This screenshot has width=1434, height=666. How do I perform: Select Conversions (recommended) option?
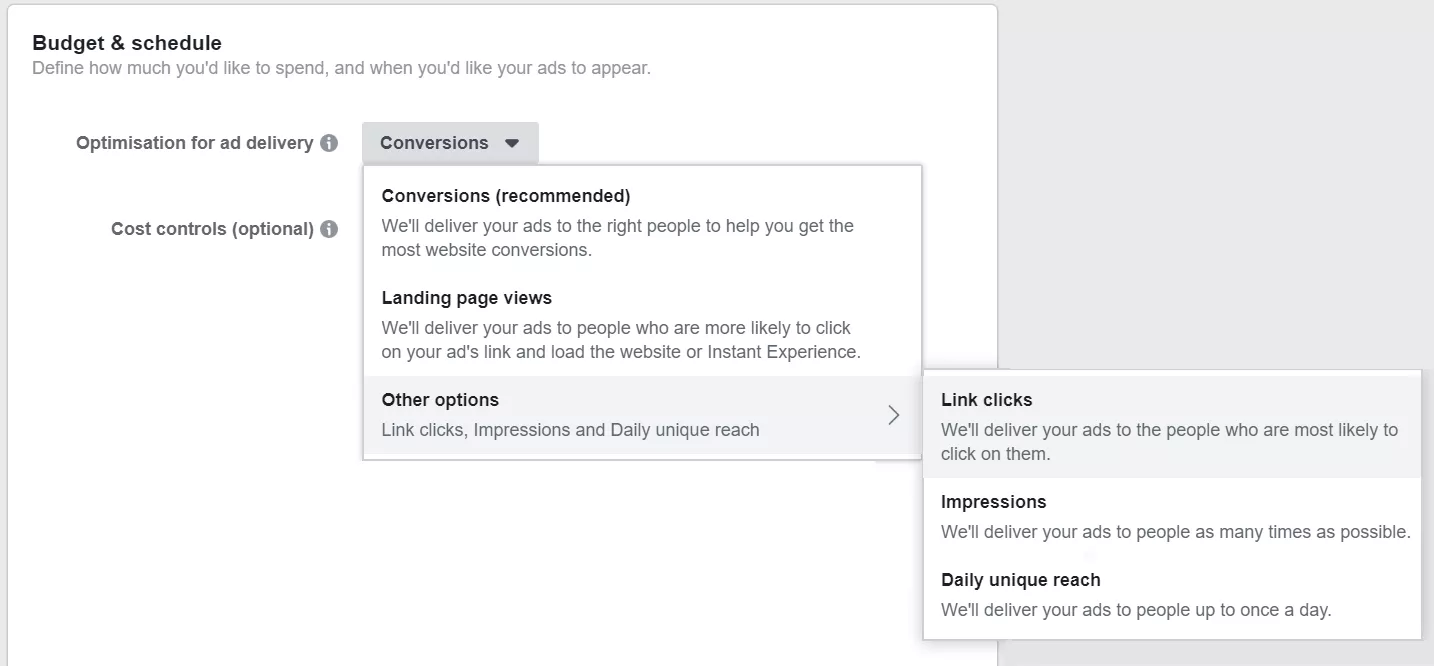(506, 196)
